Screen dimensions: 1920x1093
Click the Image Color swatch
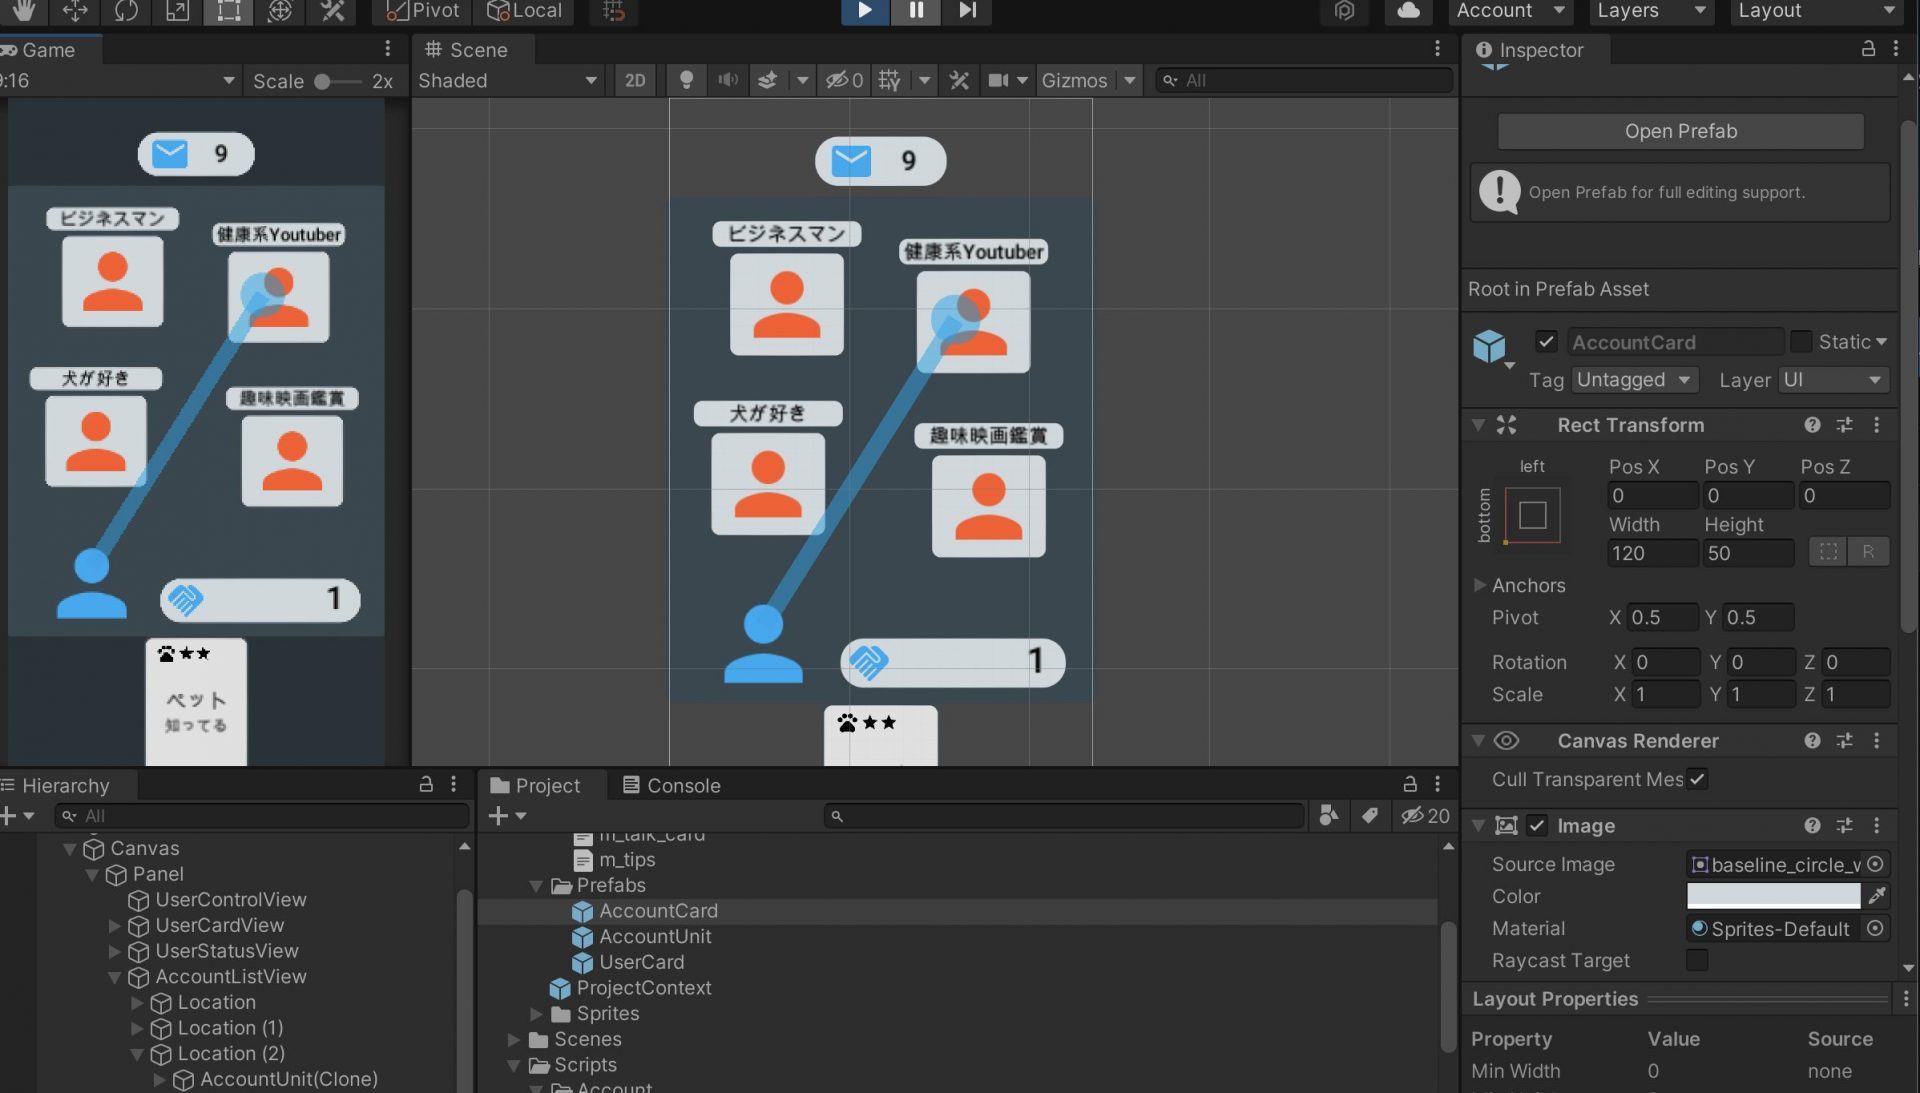pos(1773,896)
